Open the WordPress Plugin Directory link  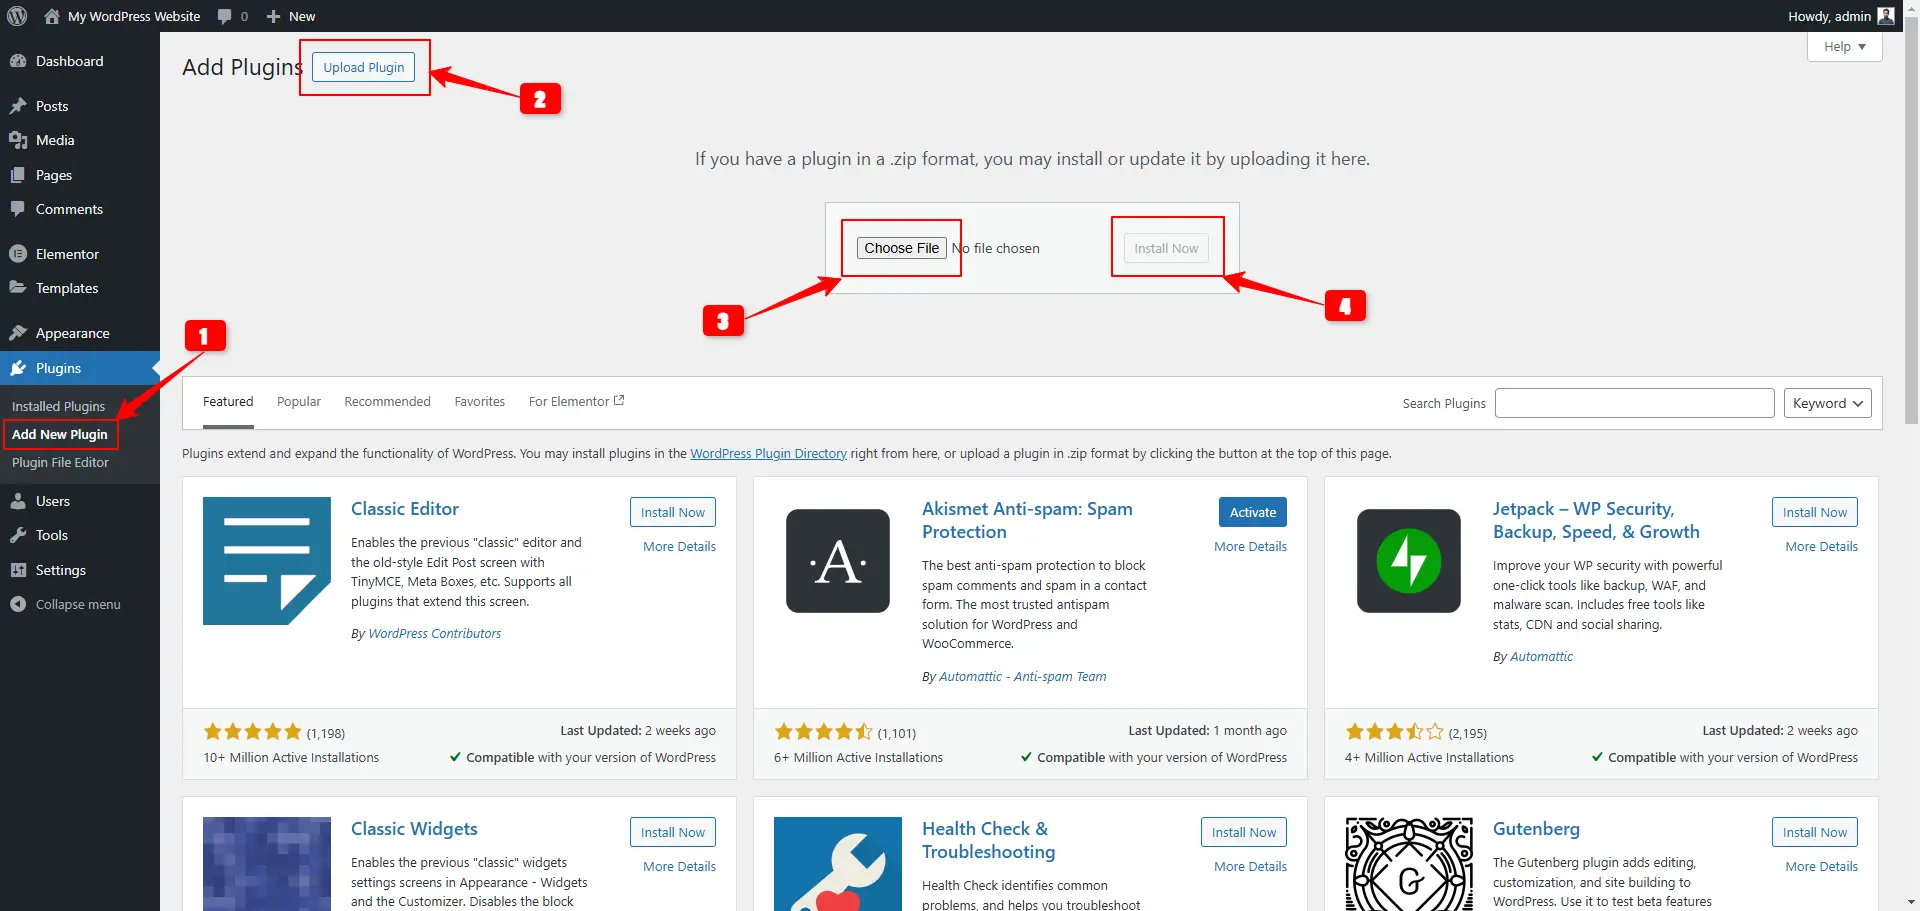768,453
